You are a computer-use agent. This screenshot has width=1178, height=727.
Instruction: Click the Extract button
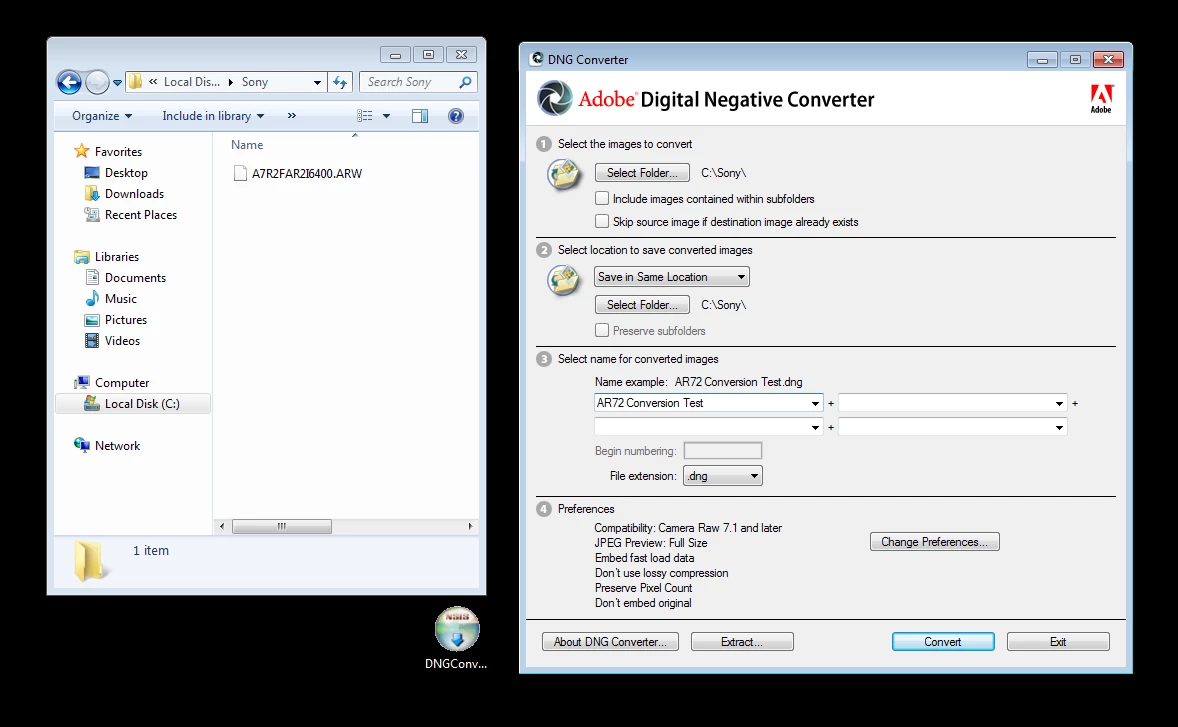(742, 641)
